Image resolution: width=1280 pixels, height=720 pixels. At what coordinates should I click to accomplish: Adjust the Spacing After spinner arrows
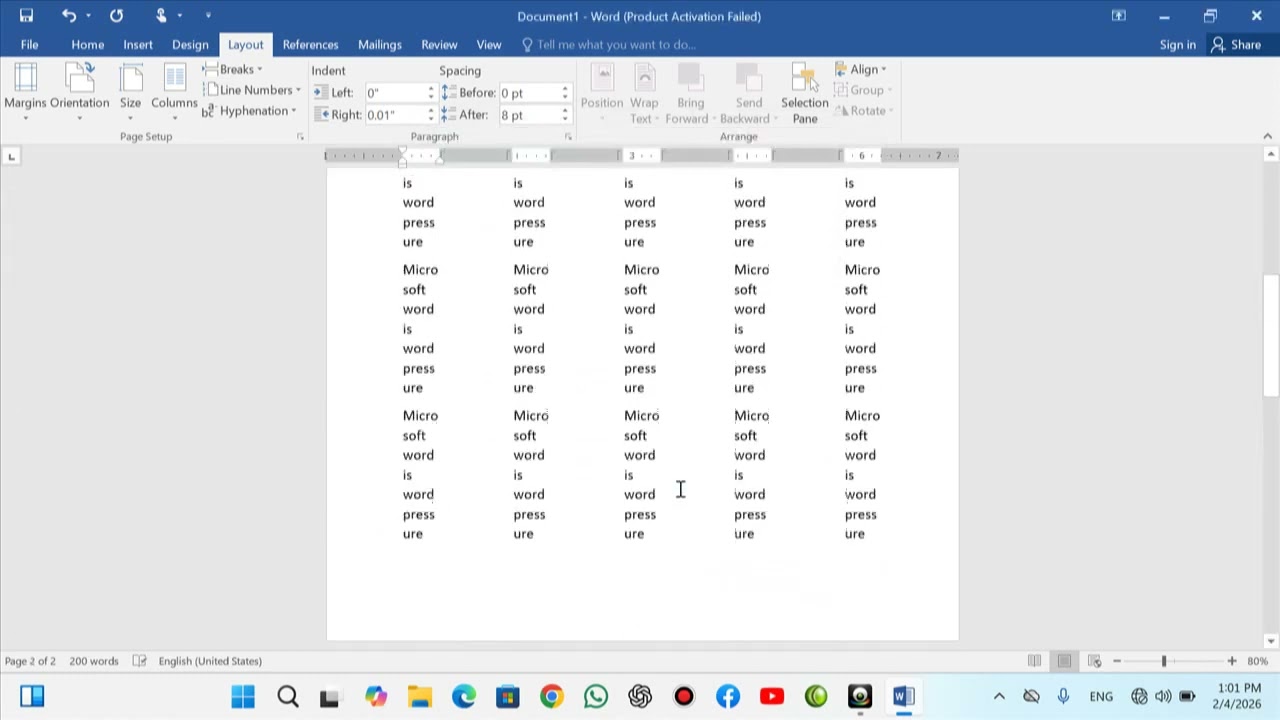pyautogui.click(x=565, y=115)
